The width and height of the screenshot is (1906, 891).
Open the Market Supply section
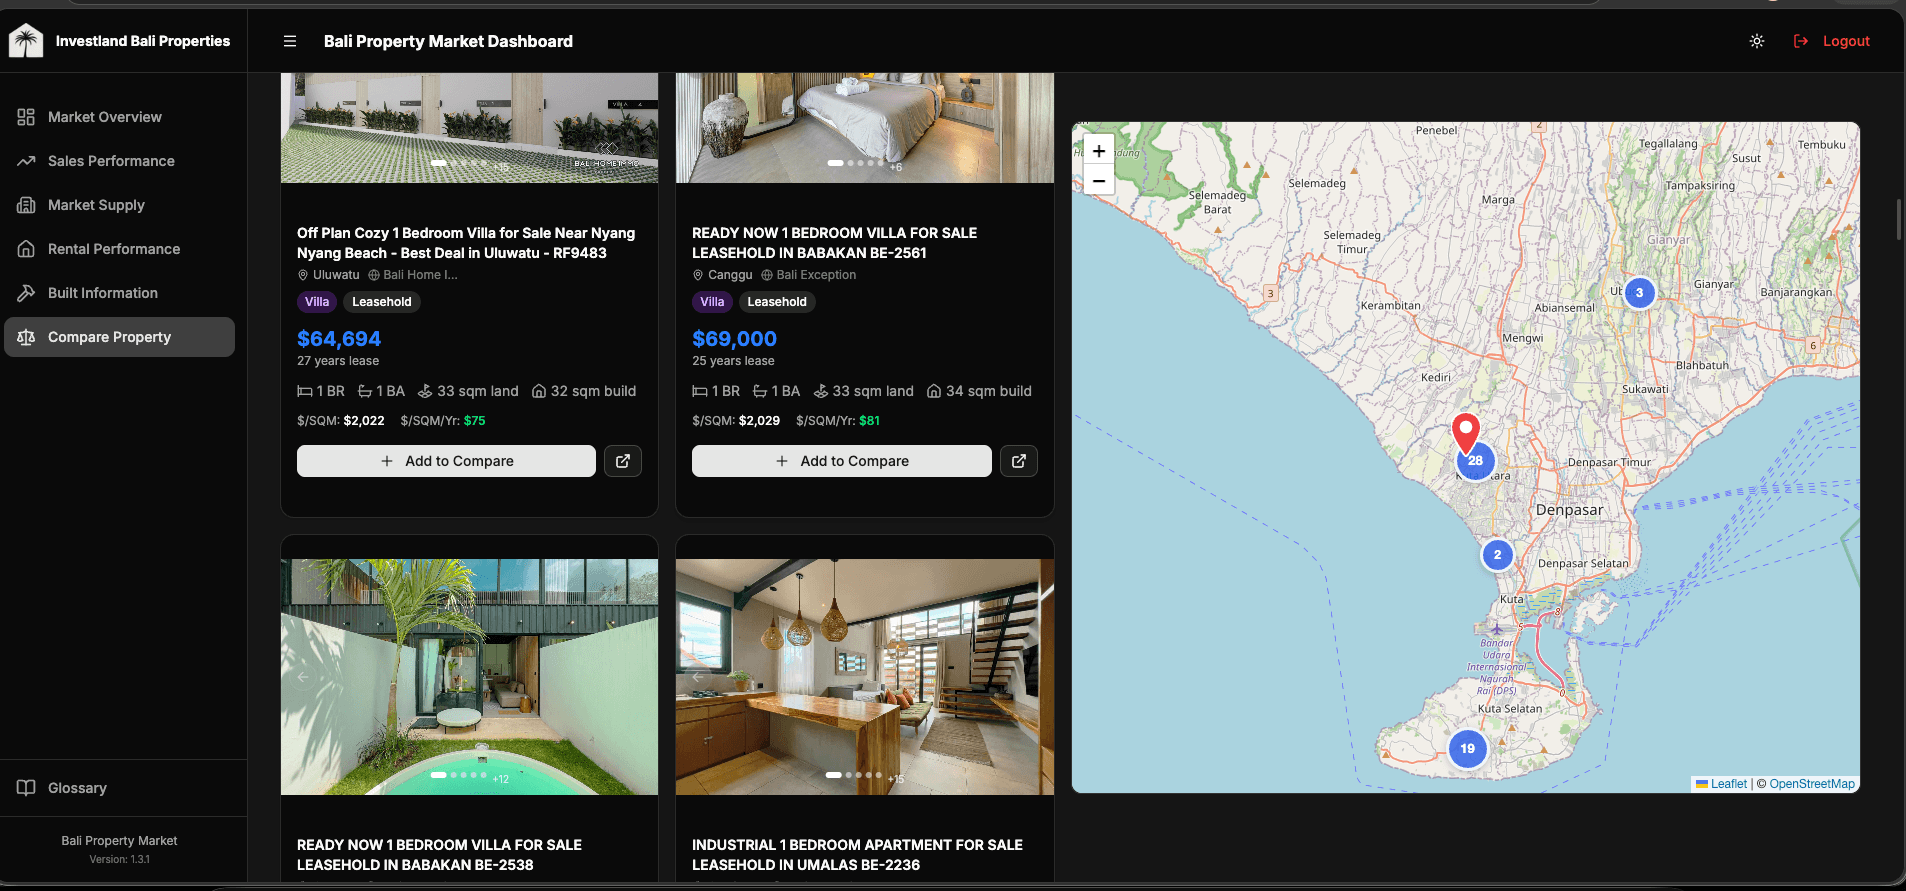(x=96, y=205)
